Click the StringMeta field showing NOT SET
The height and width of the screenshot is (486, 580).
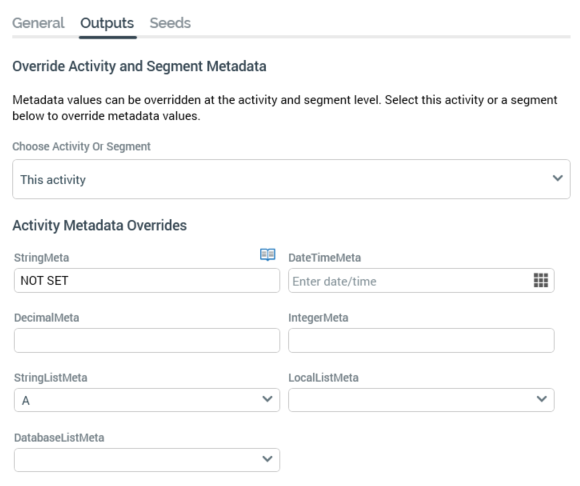pyautogui.click(x=147, y=280)
